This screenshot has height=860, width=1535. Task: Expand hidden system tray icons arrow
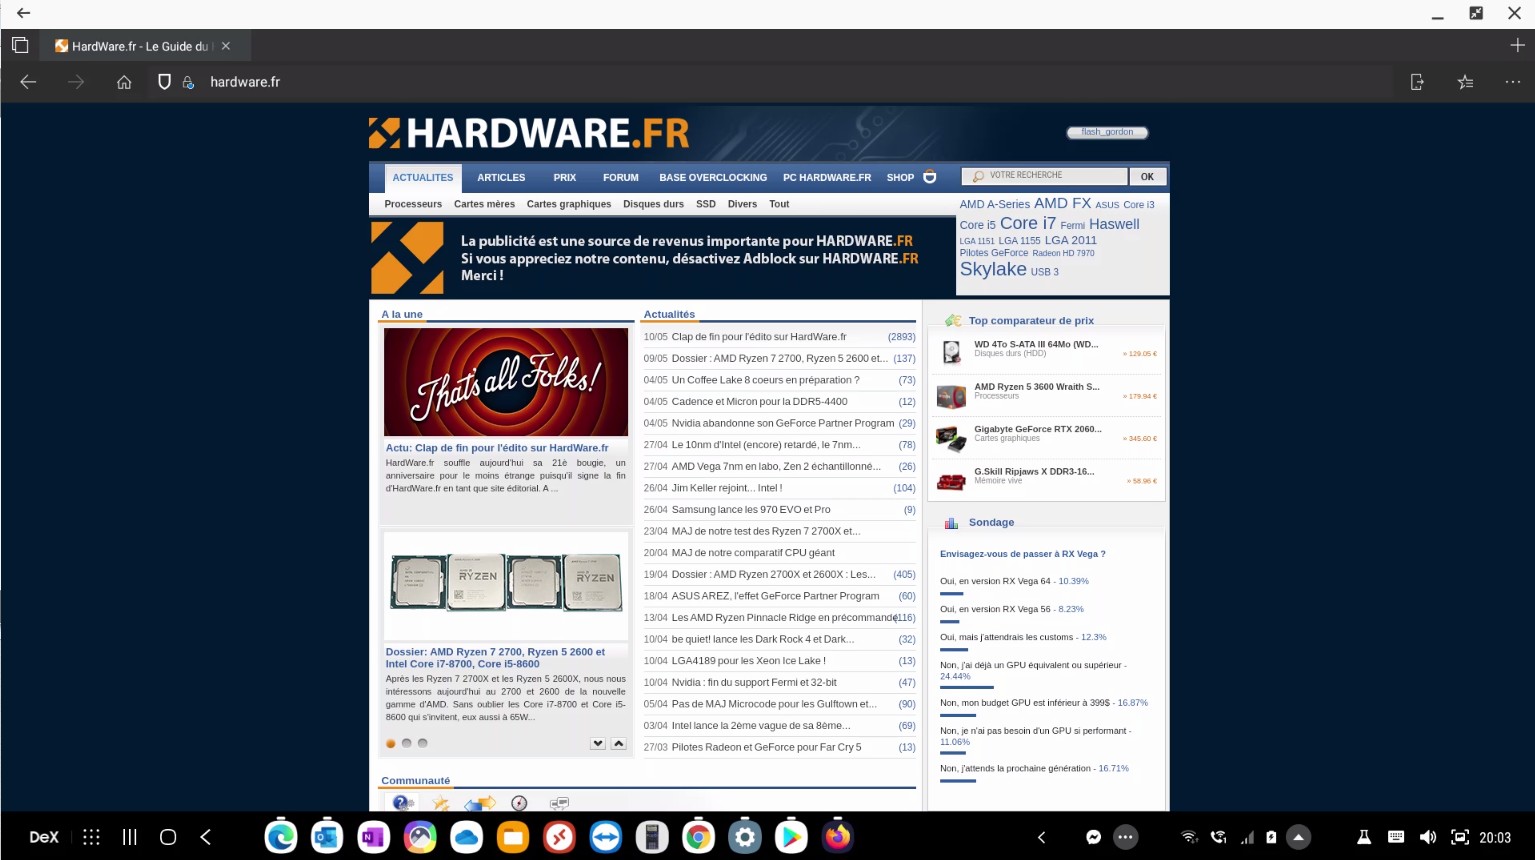[1298, 837]
